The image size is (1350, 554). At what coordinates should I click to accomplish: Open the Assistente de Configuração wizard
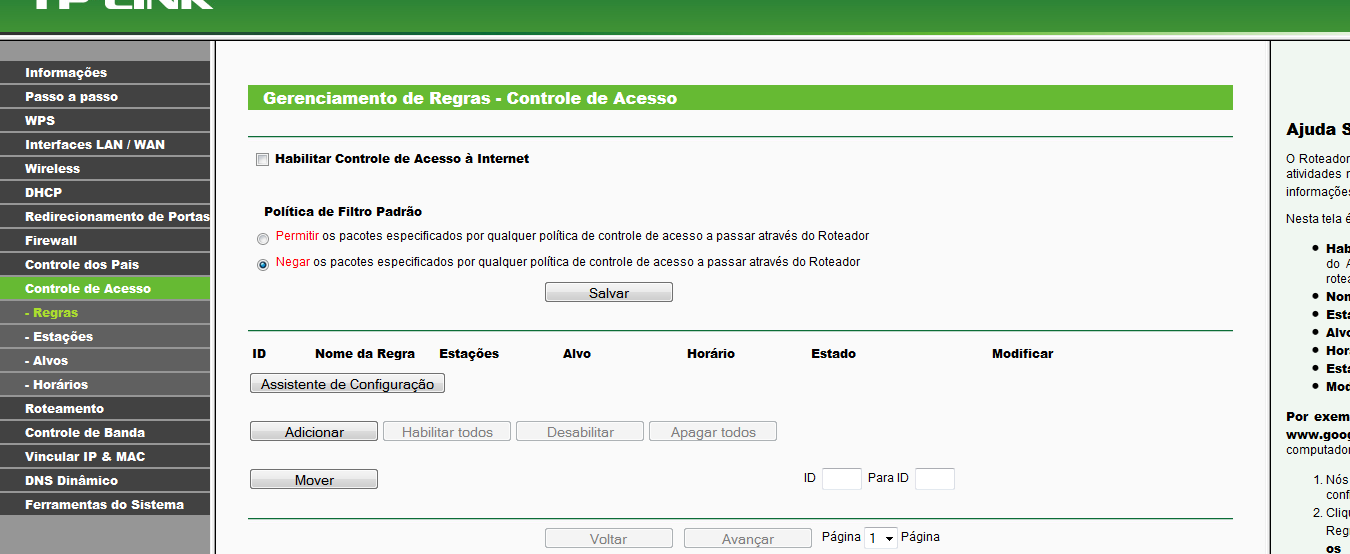coord(347,384)
